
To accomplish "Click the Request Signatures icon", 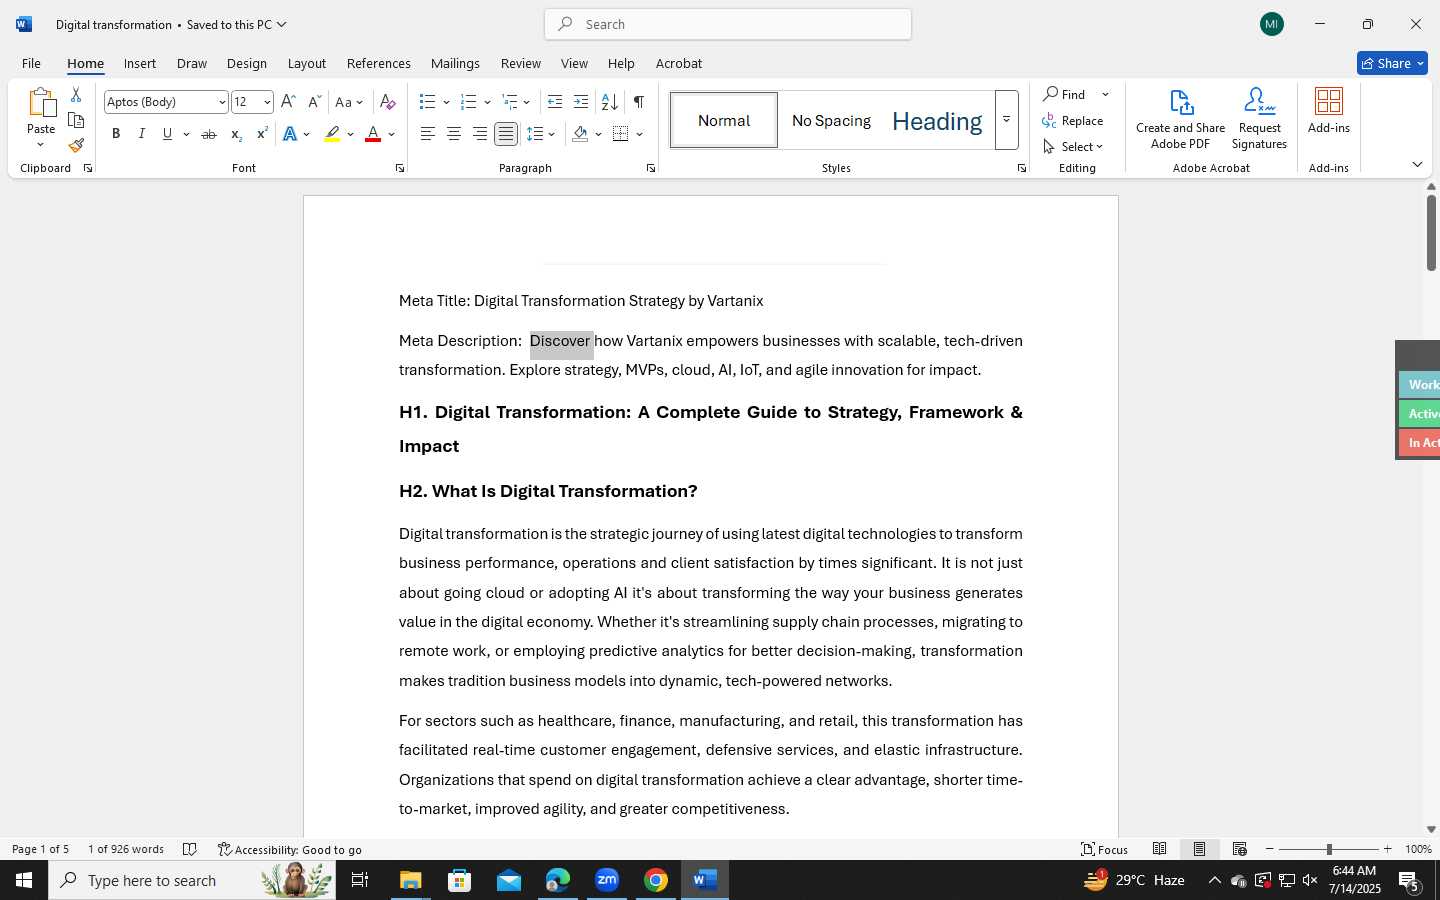I will (1259, 119).
